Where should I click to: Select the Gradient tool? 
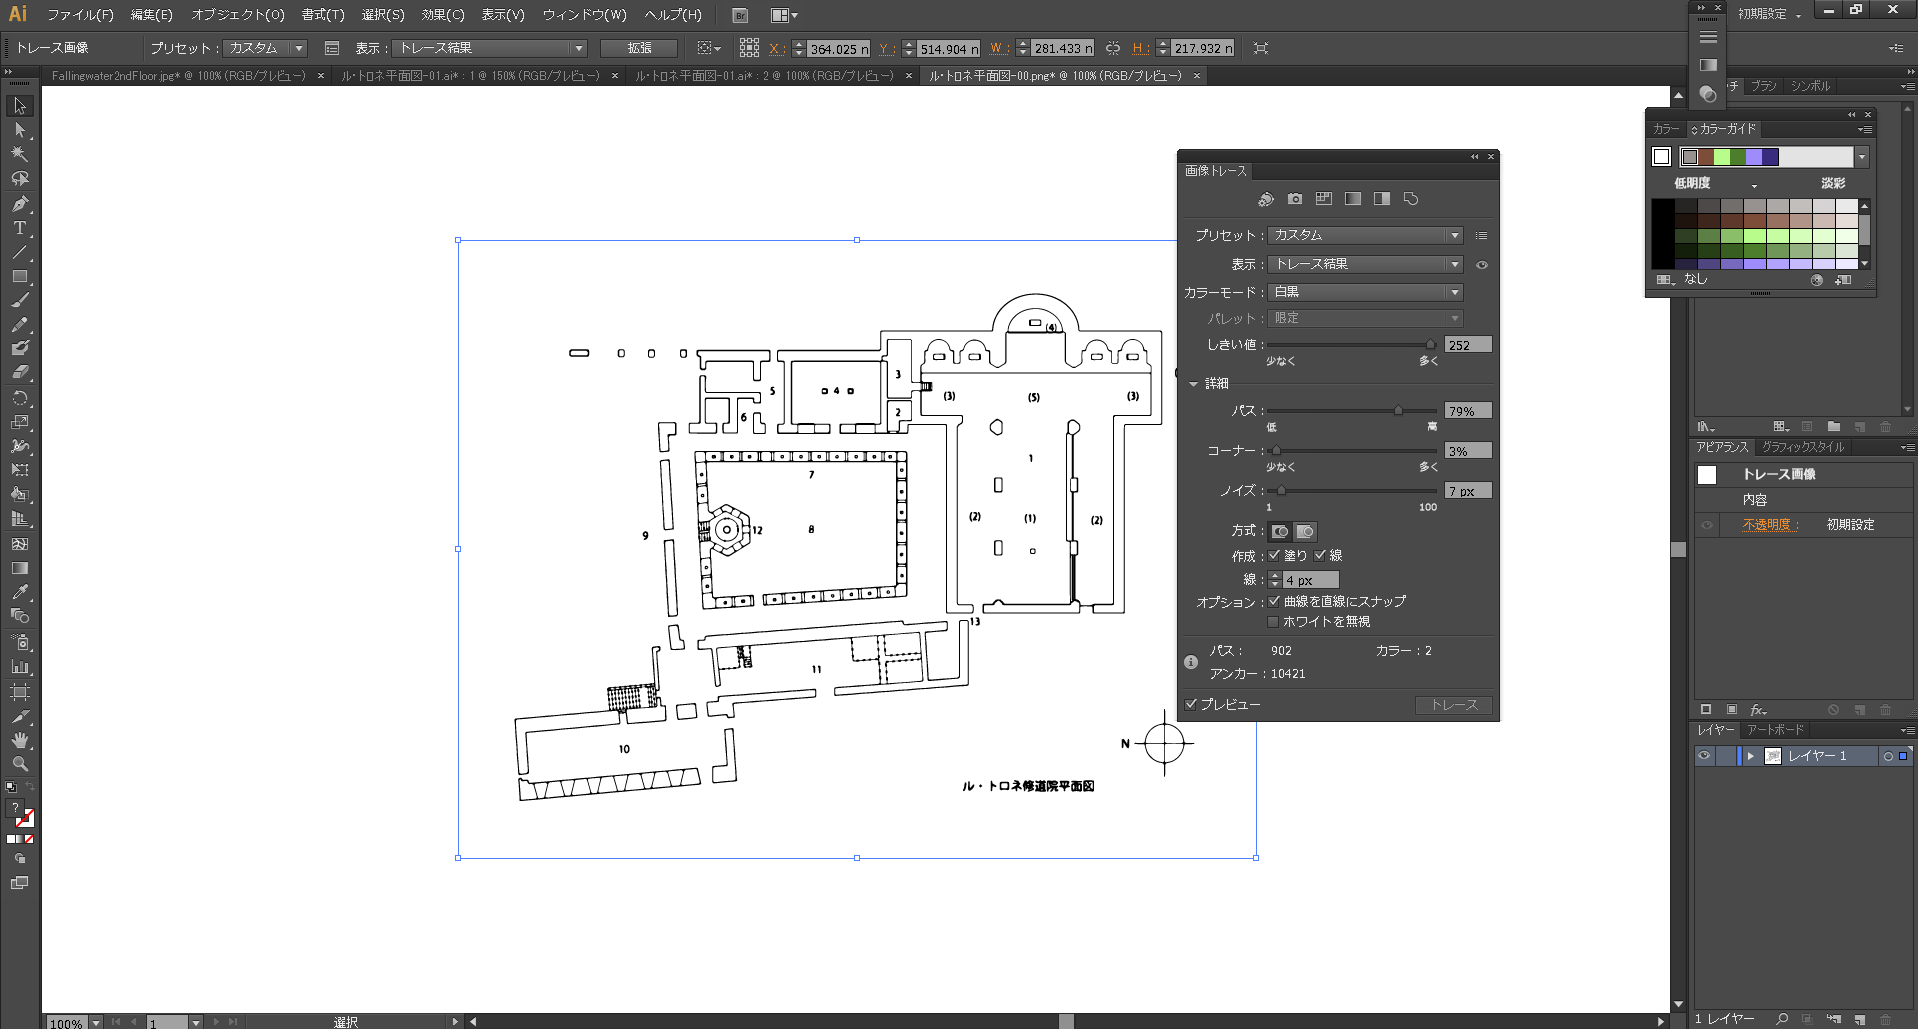pos(20,568)
